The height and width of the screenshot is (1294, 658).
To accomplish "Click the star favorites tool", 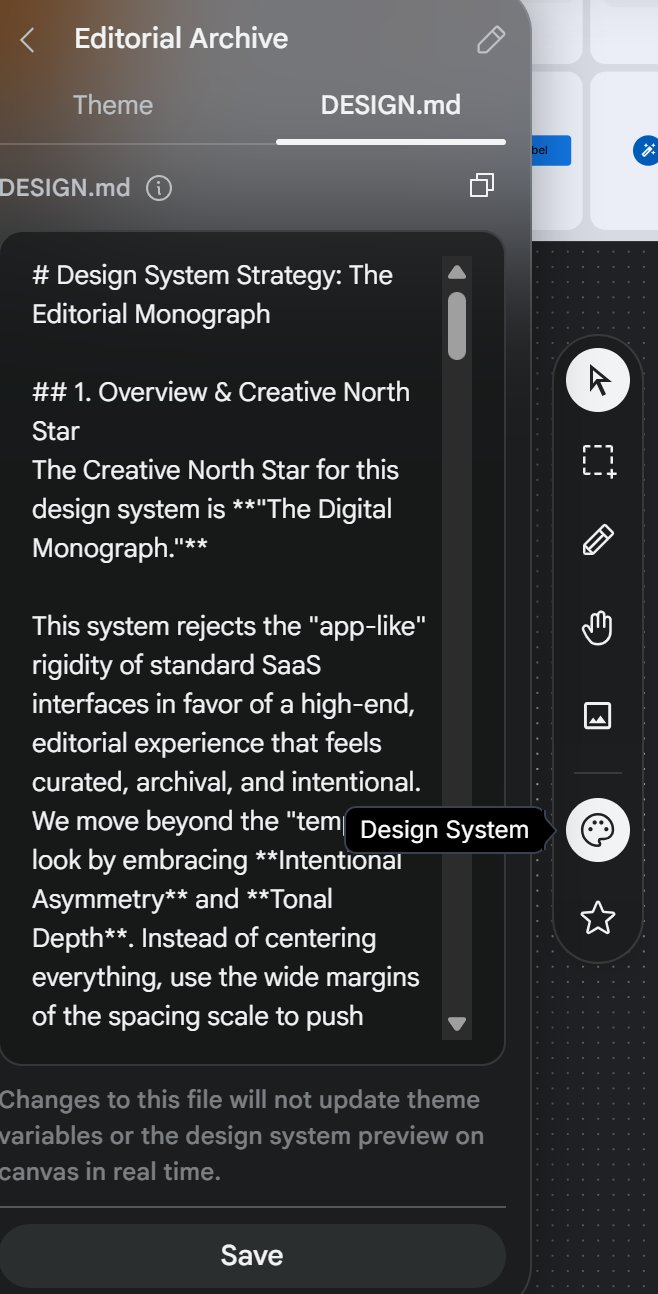I will (598, 917).
